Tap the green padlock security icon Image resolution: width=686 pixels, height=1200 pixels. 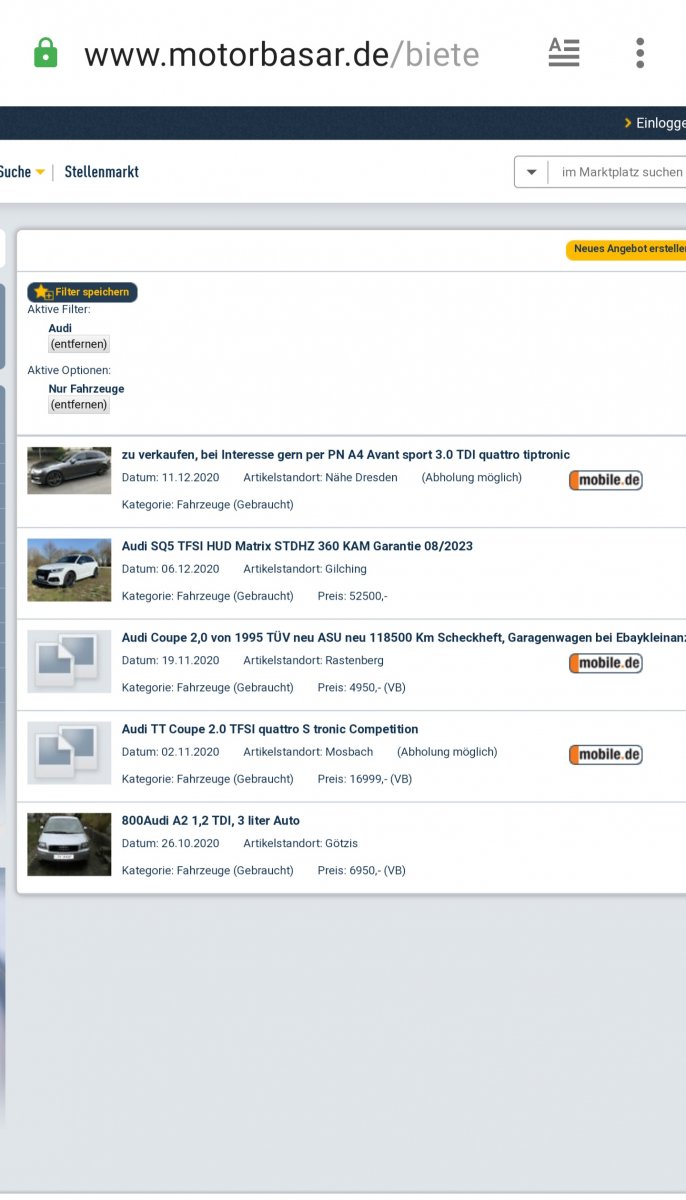[46, 53]
